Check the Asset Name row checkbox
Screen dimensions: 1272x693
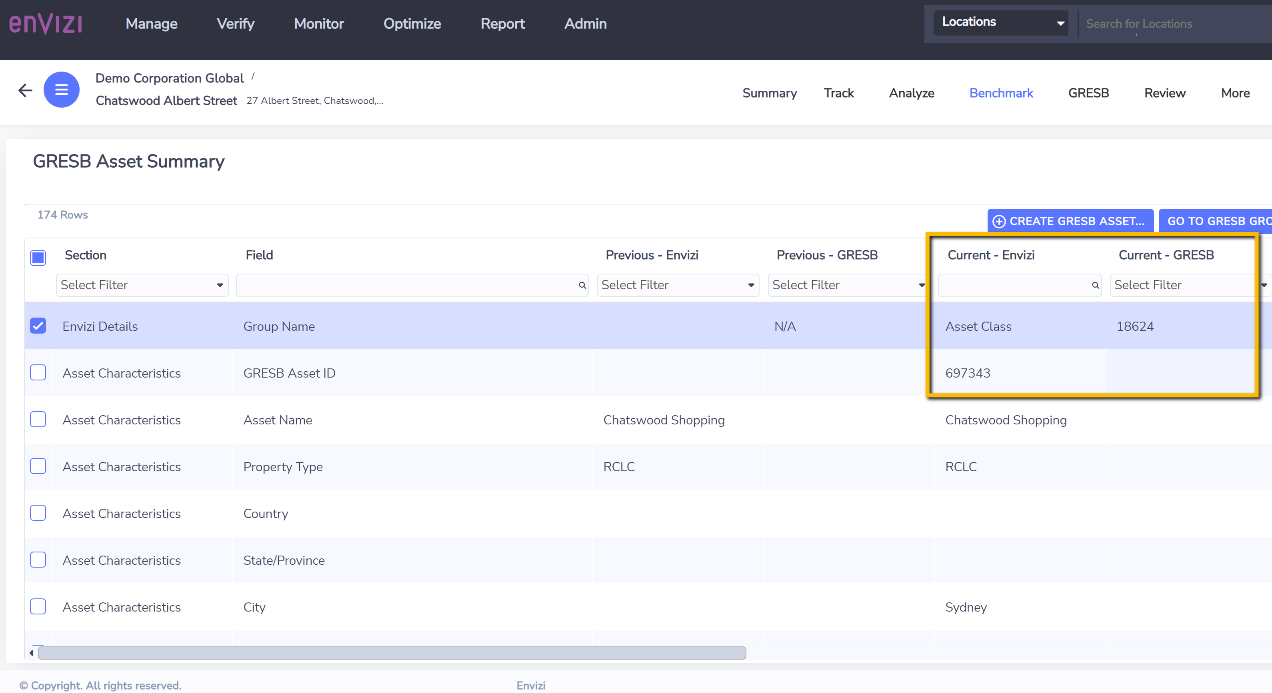[x=38, y=419]
